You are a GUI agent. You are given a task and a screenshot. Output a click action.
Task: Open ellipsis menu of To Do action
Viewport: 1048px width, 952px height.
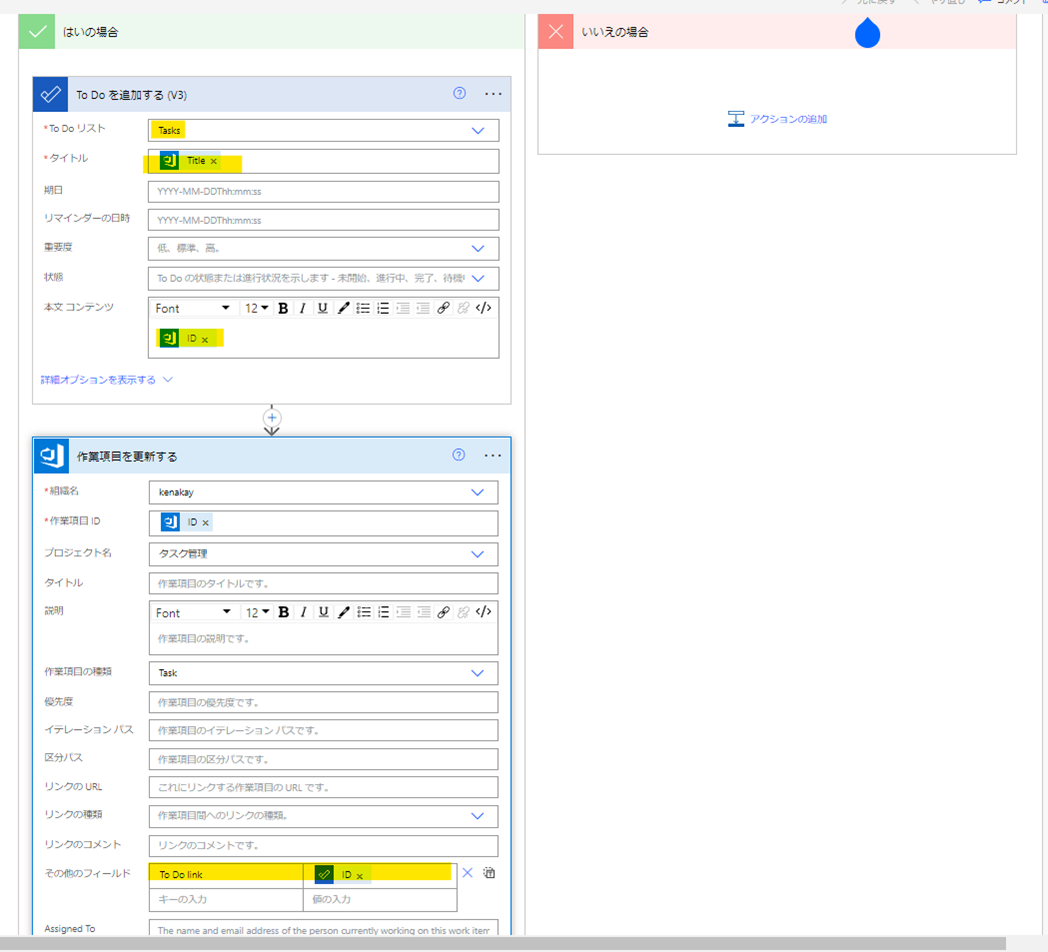(493, 94)
